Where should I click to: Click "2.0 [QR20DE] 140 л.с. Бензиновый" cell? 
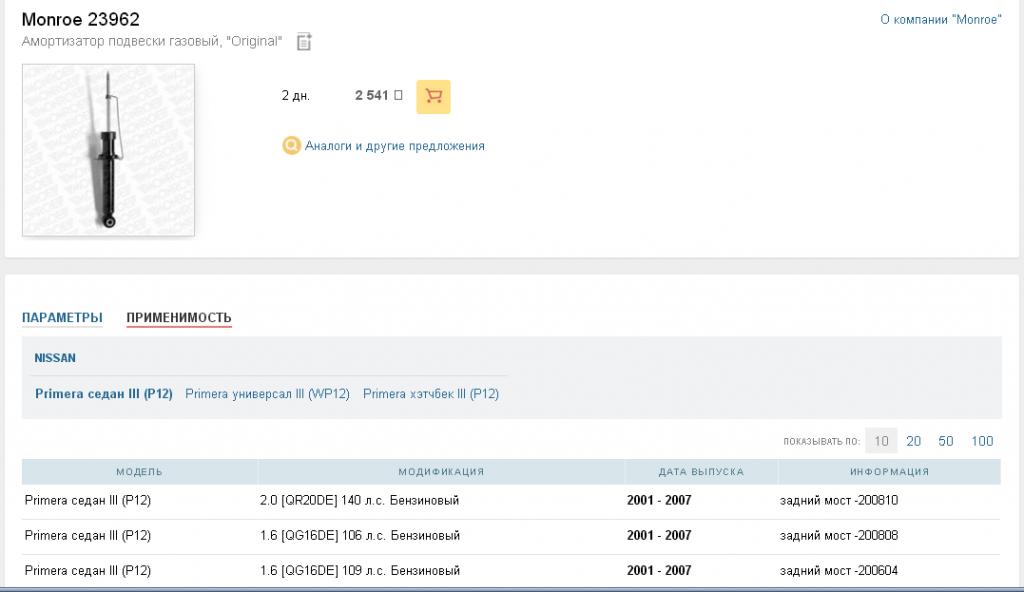[x=359, y=501]
